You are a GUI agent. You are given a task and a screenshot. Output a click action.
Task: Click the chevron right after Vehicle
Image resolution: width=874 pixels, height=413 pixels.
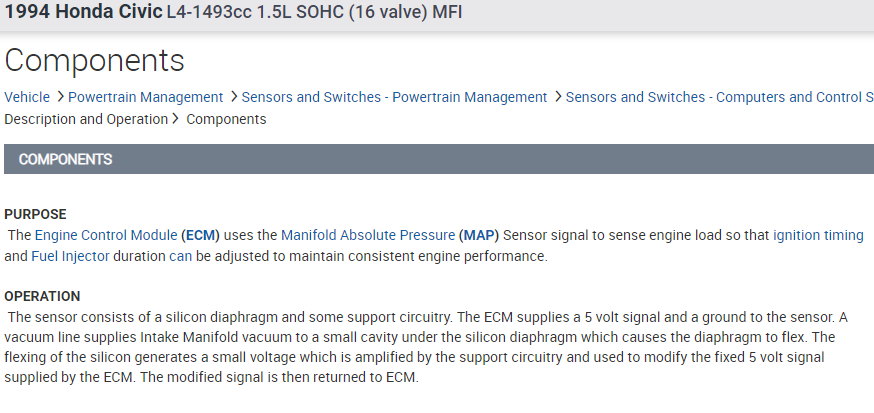tap(61, 97)
